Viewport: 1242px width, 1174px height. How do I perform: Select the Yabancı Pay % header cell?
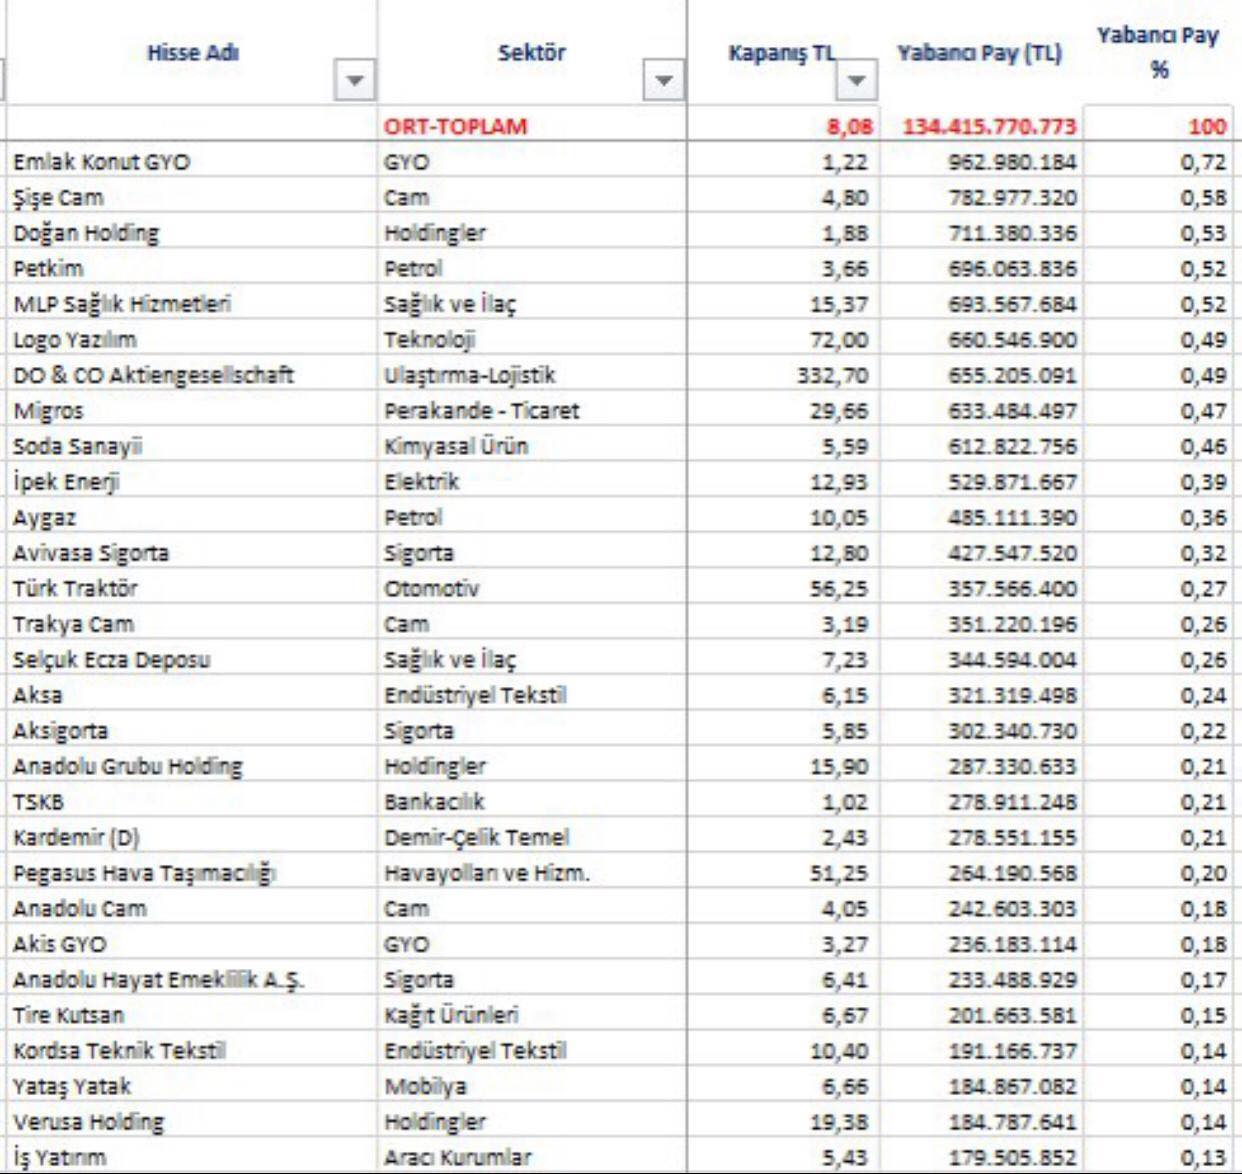(1158, 53)
